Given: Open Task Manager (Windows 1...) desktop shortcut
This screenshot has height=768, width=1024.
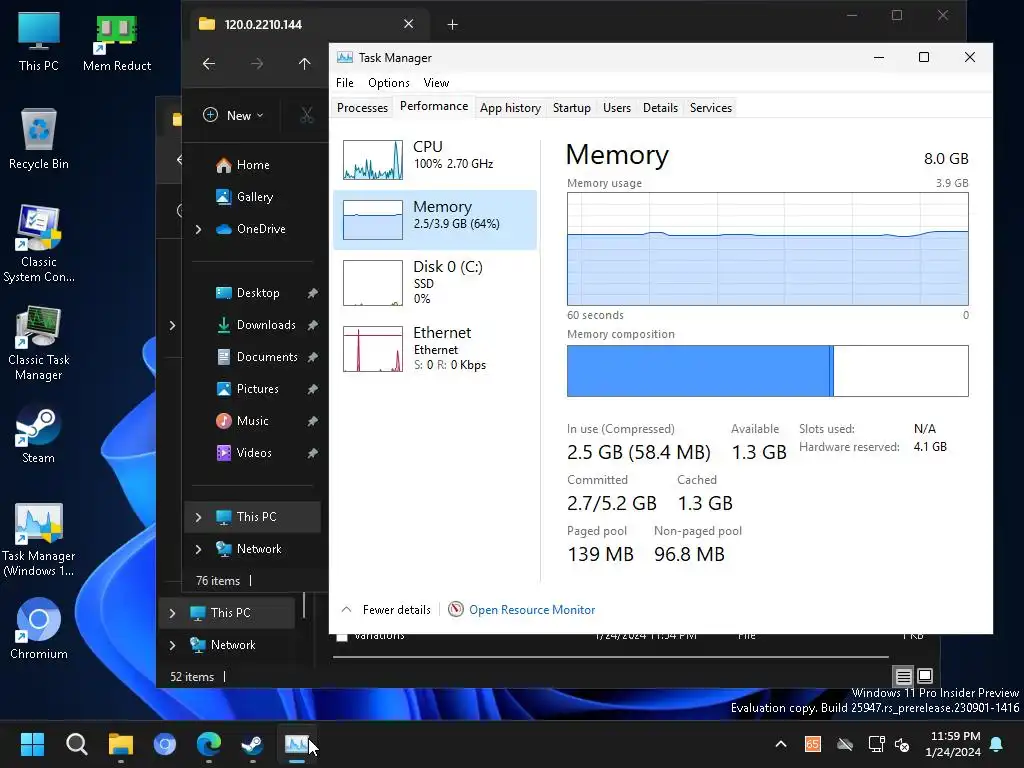Looking at the screenshot, I should (39, 539).
